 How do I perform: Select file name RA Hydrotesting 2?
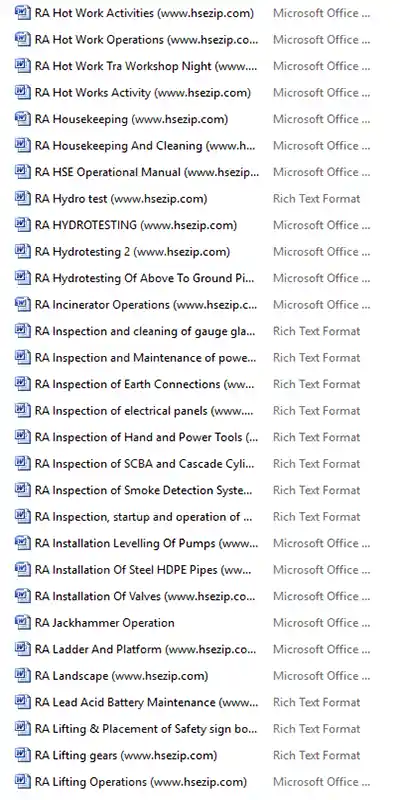point(132,252)
